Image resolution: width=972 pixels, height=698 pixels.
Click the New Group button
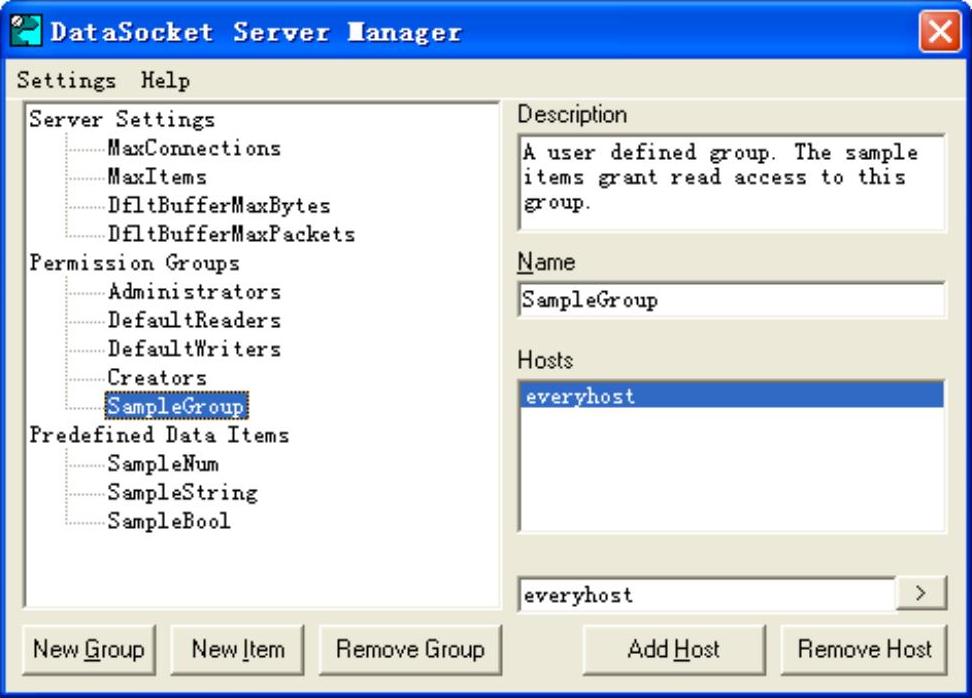(x=89, y=650)
